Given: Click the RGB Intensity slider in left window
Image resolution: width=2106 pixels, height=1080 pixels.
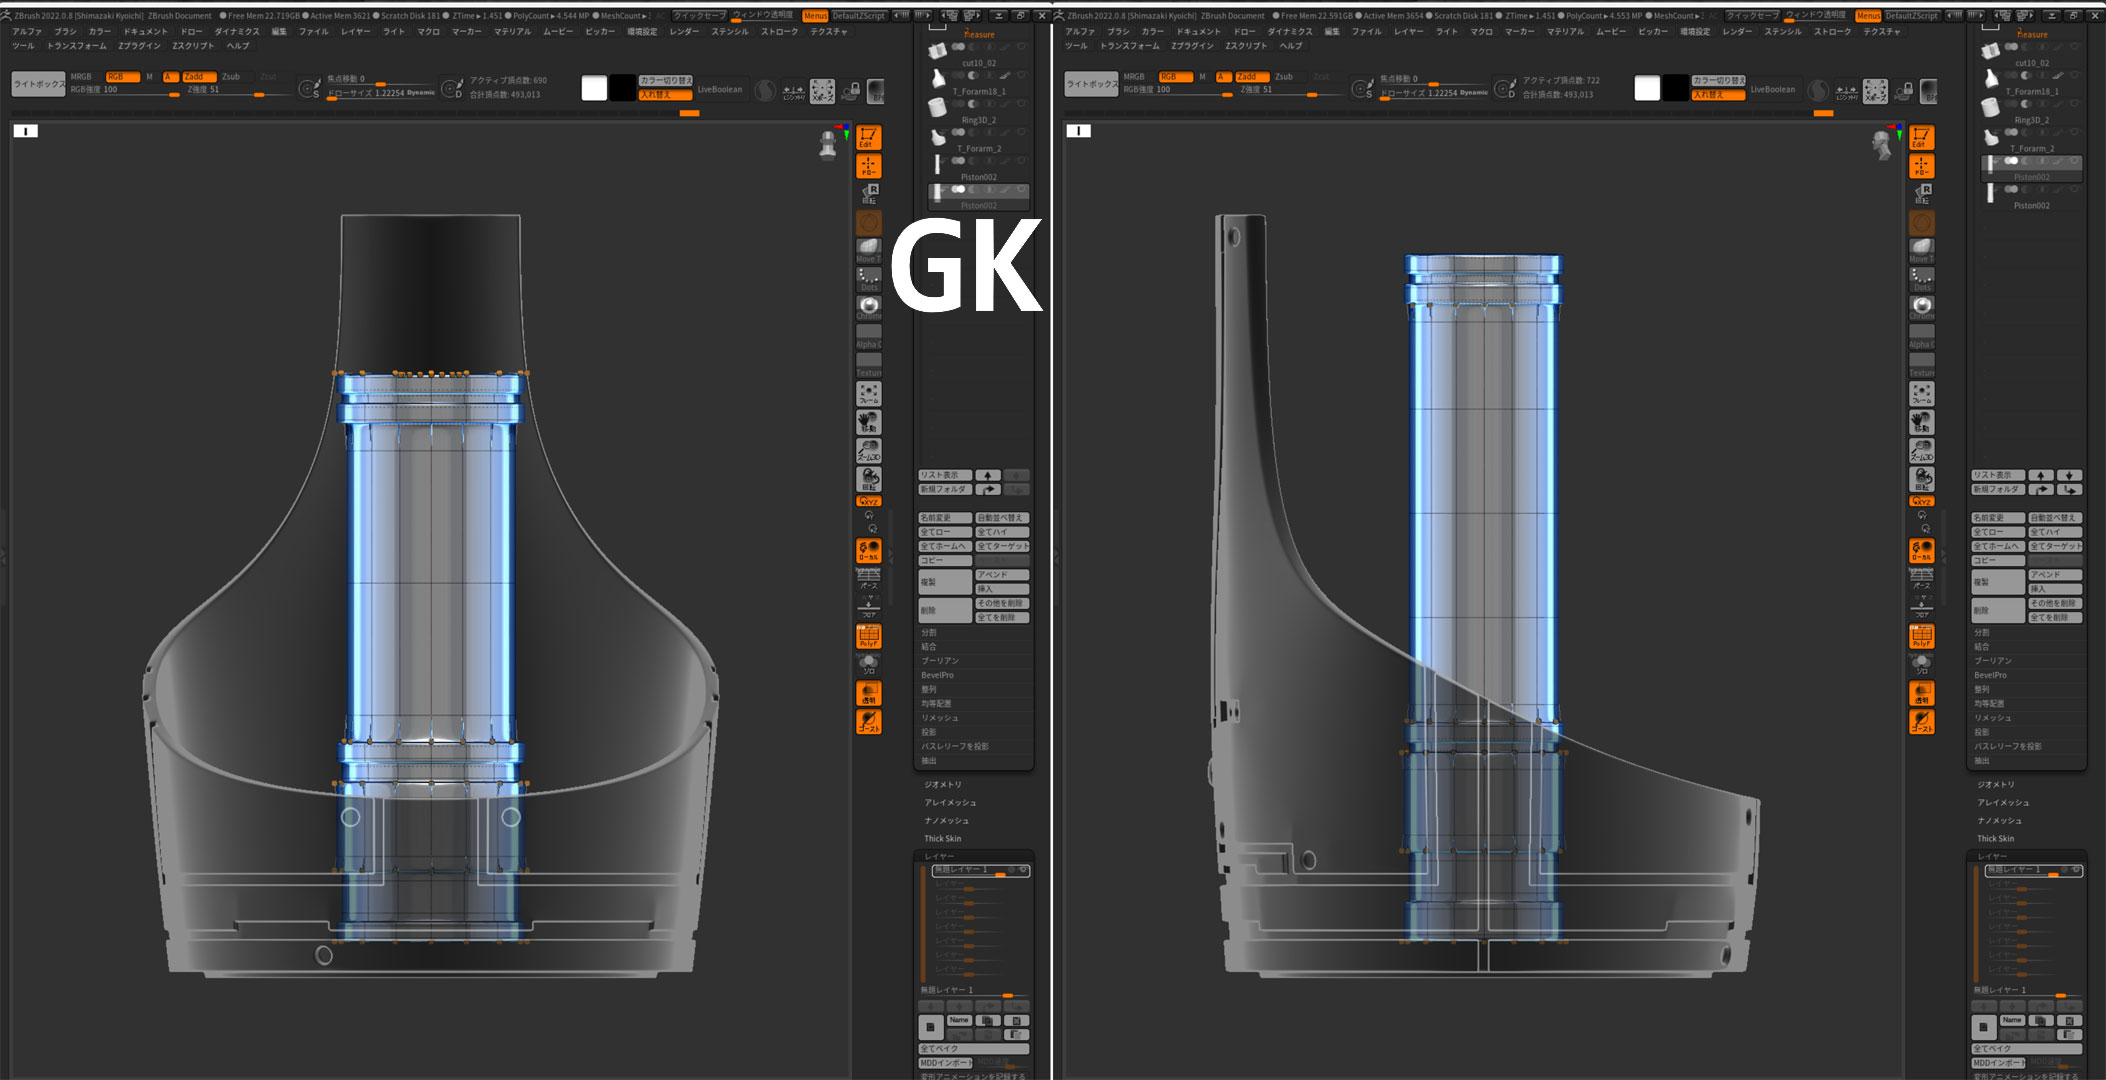Looking at the screenshot, I should [x=125, y=90].
